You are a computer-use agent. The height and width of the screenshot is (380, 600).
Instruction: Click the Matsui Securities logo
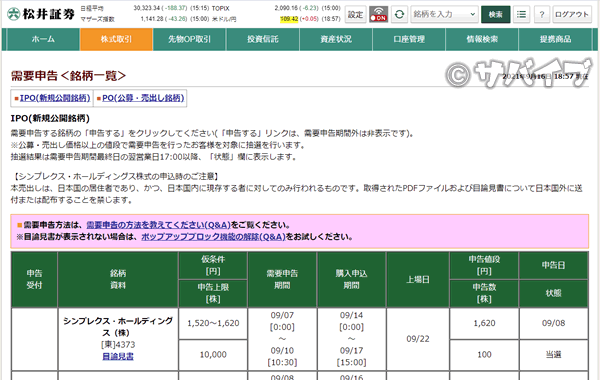pos(41,14)
